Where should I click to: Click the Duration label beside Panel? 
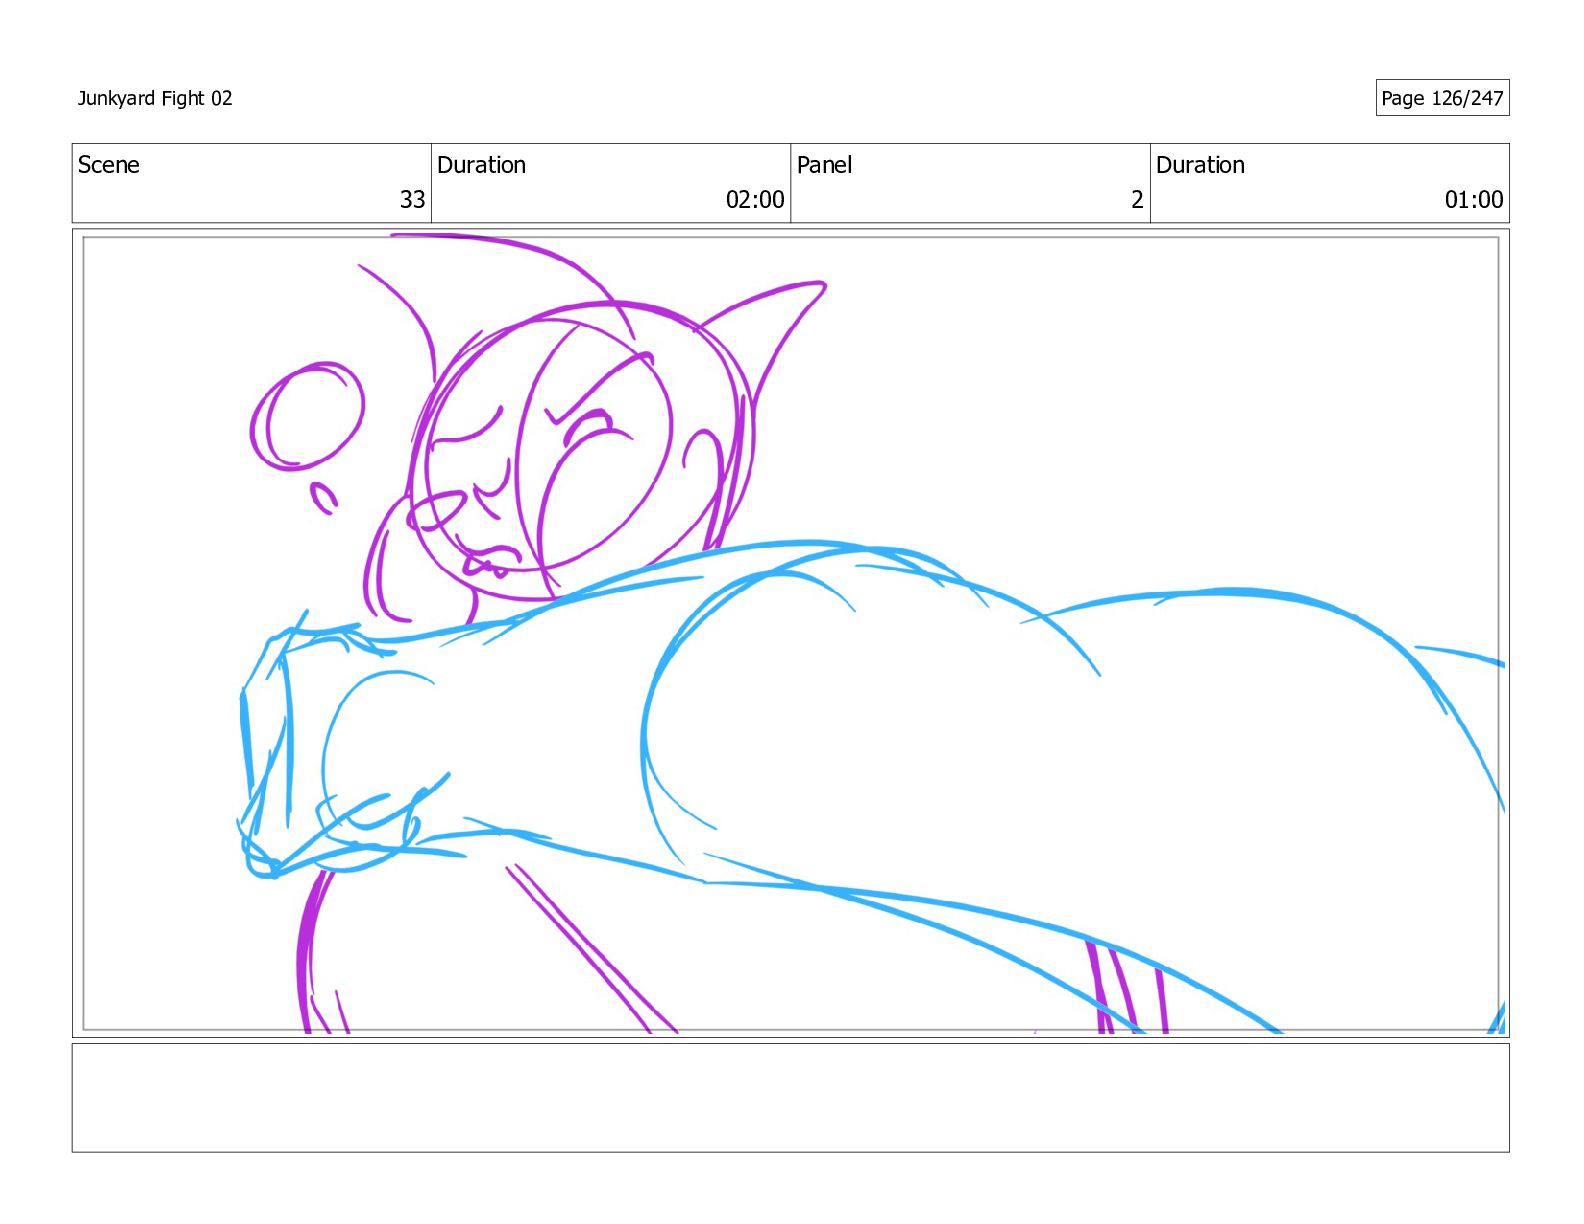[1200, 165]
